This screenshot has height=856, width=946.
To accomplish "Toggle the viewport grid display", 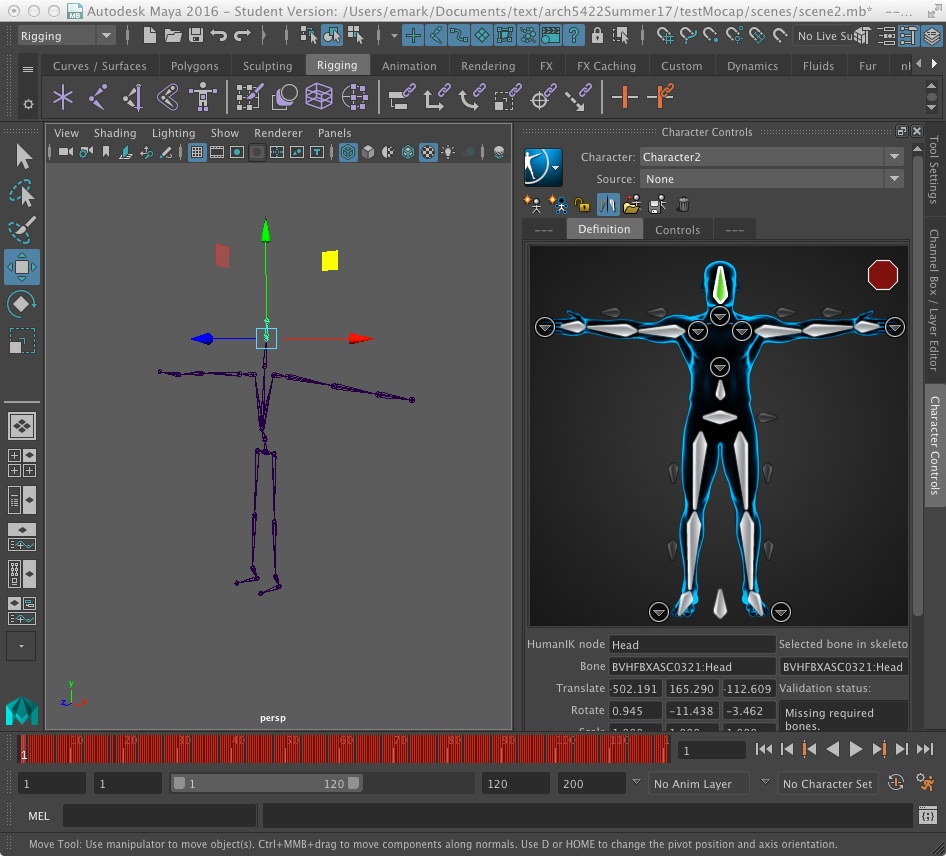I will pos(197,153).
